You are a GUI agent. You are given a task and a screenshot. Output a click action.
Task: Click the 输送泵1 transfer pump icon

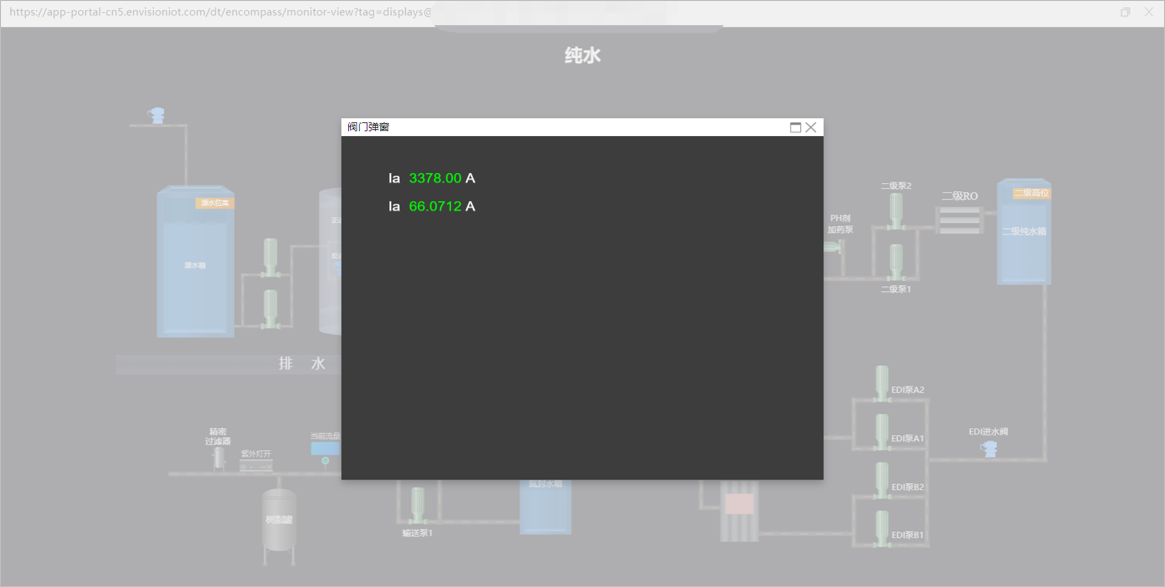(x=418, y=506)
